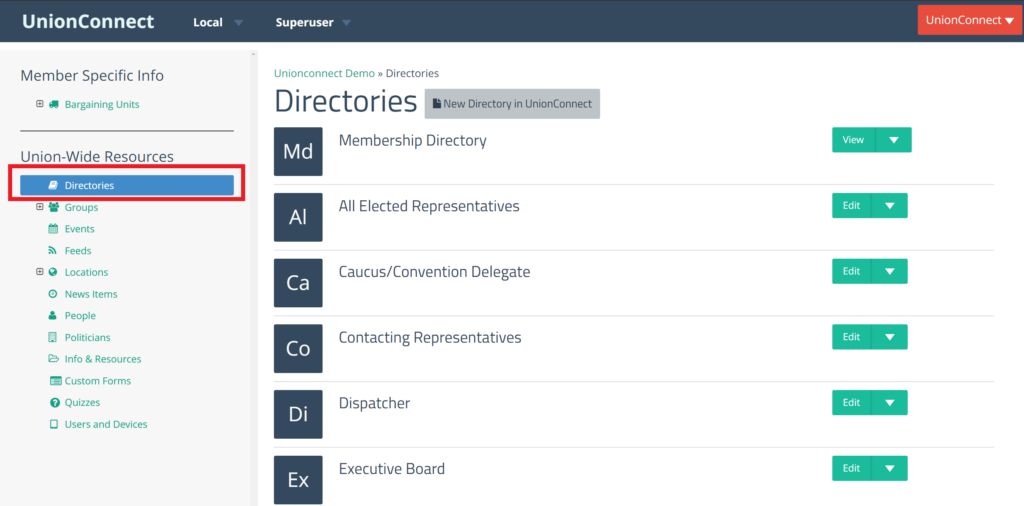The width and height of the screenshot is (1024, 506).
Task: Open the Local menu in top bar
Action: [217, 23]
